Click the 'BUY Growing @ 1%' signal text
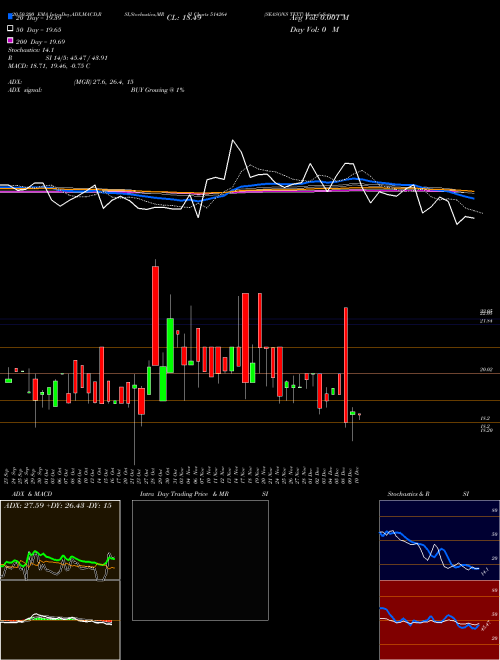The image size is (500, 660). (x=157, y=90)
